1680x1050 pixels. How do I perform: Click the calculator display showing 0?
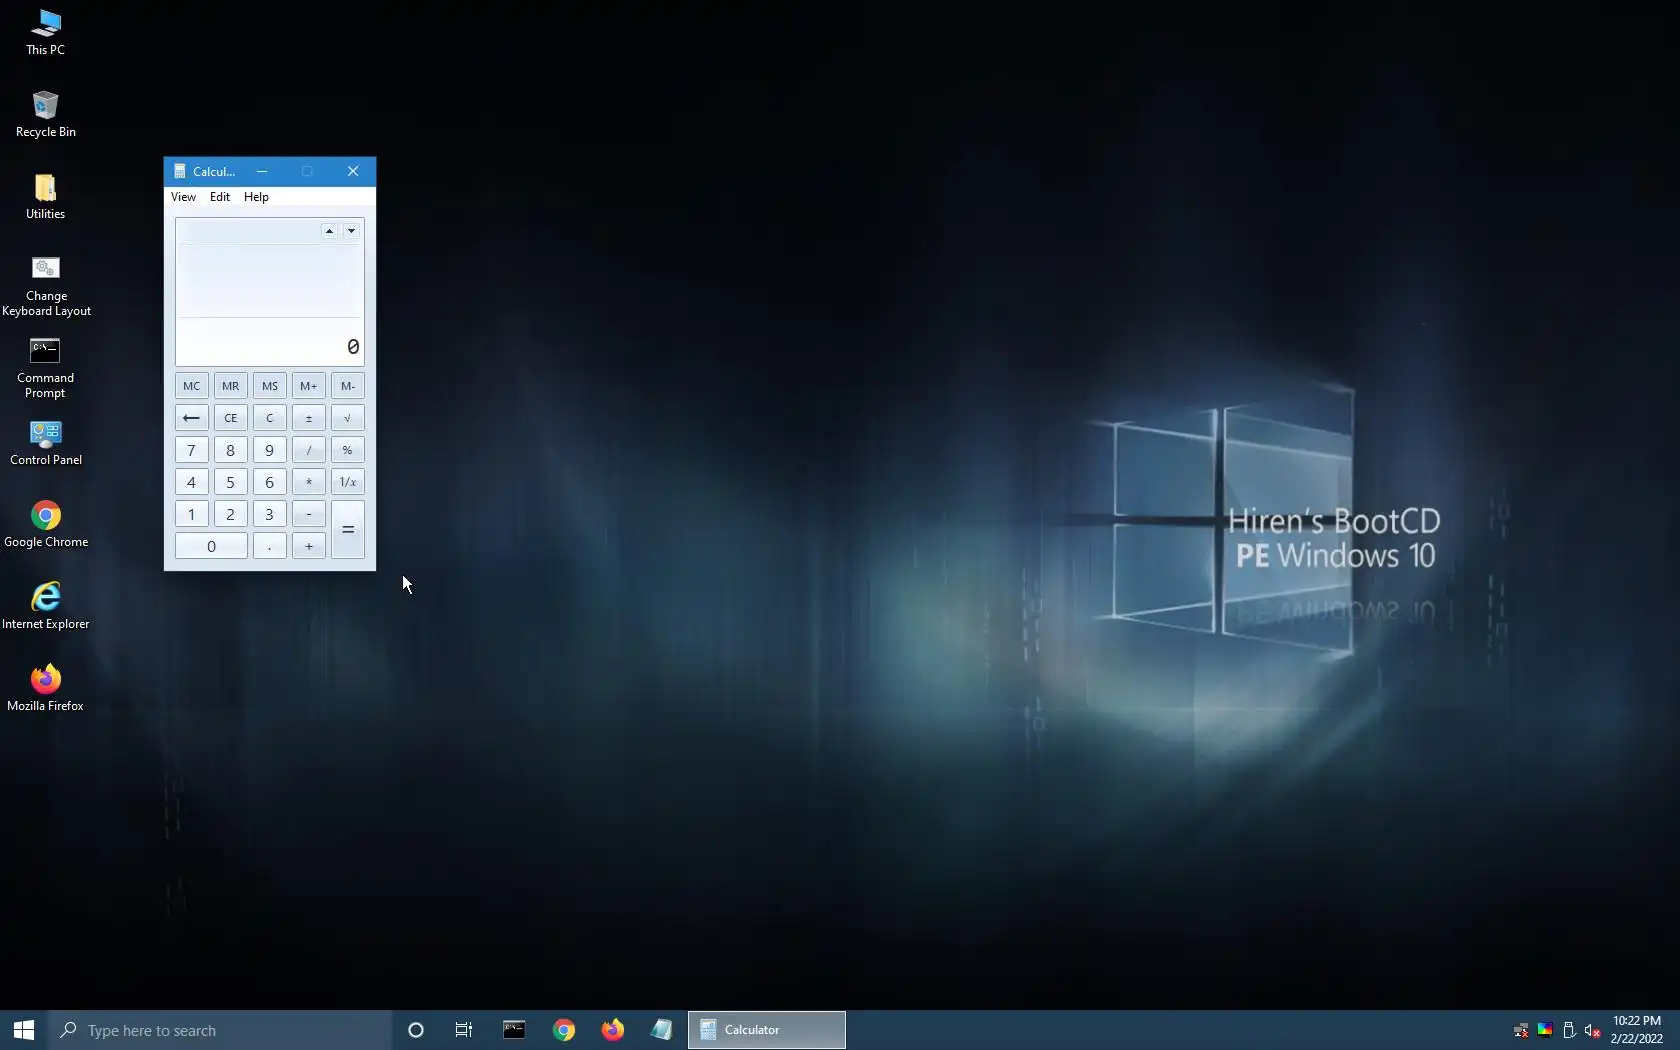coord(269,346)
